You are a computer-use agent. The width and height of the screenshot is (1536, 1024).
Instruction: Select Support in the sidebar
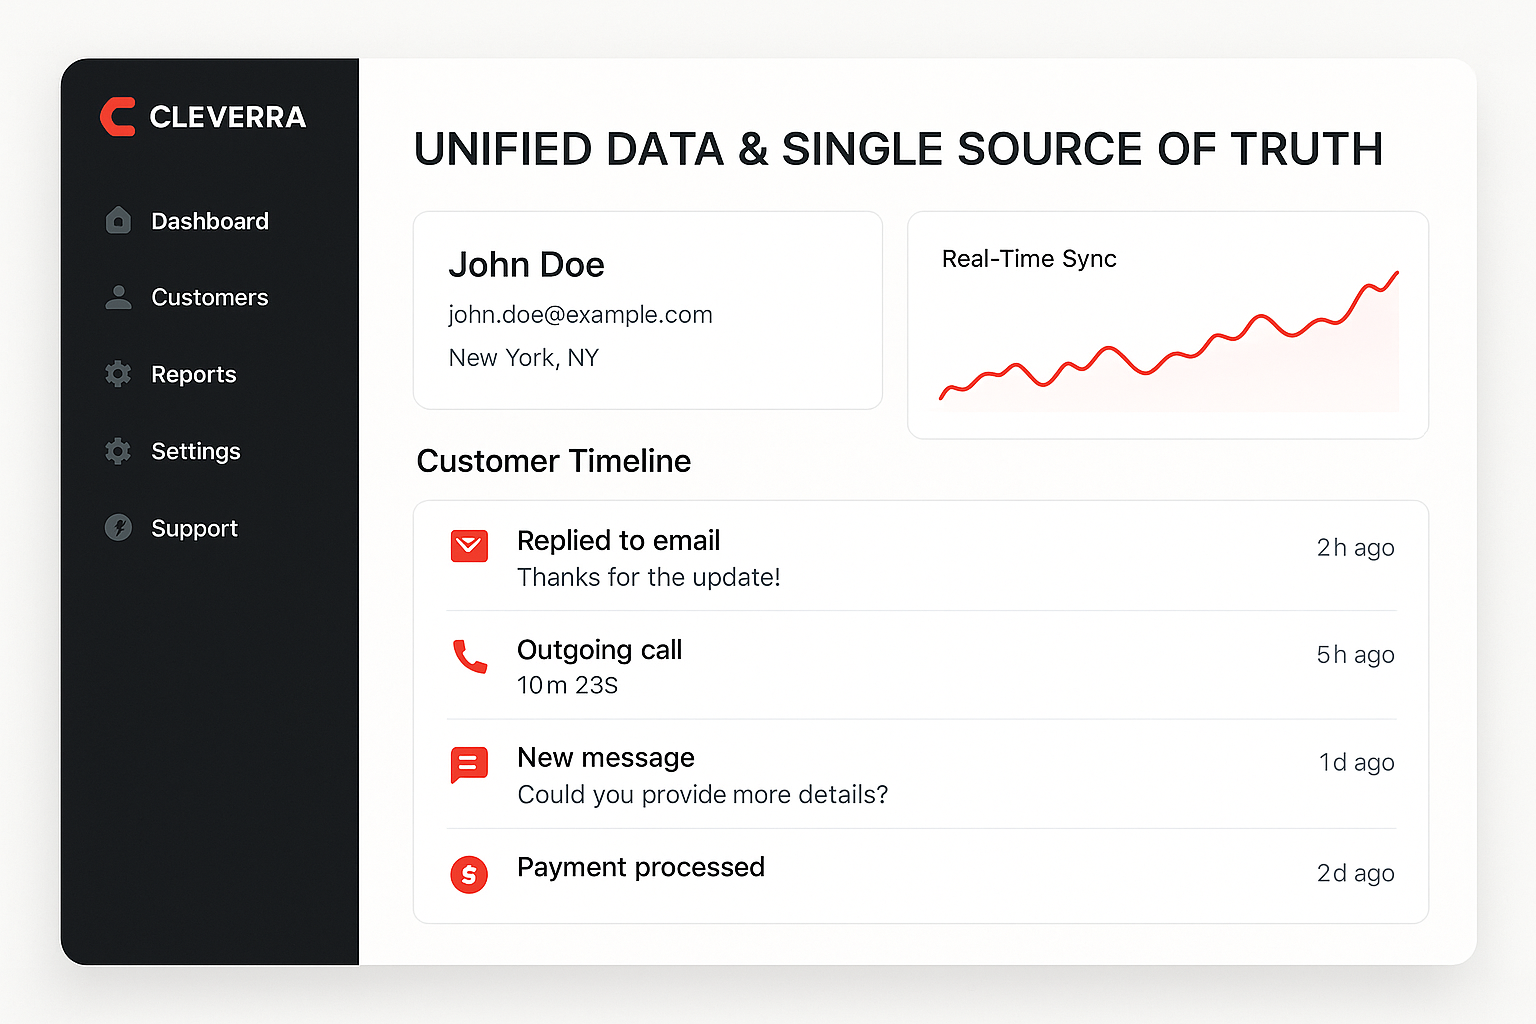[195, 528]
